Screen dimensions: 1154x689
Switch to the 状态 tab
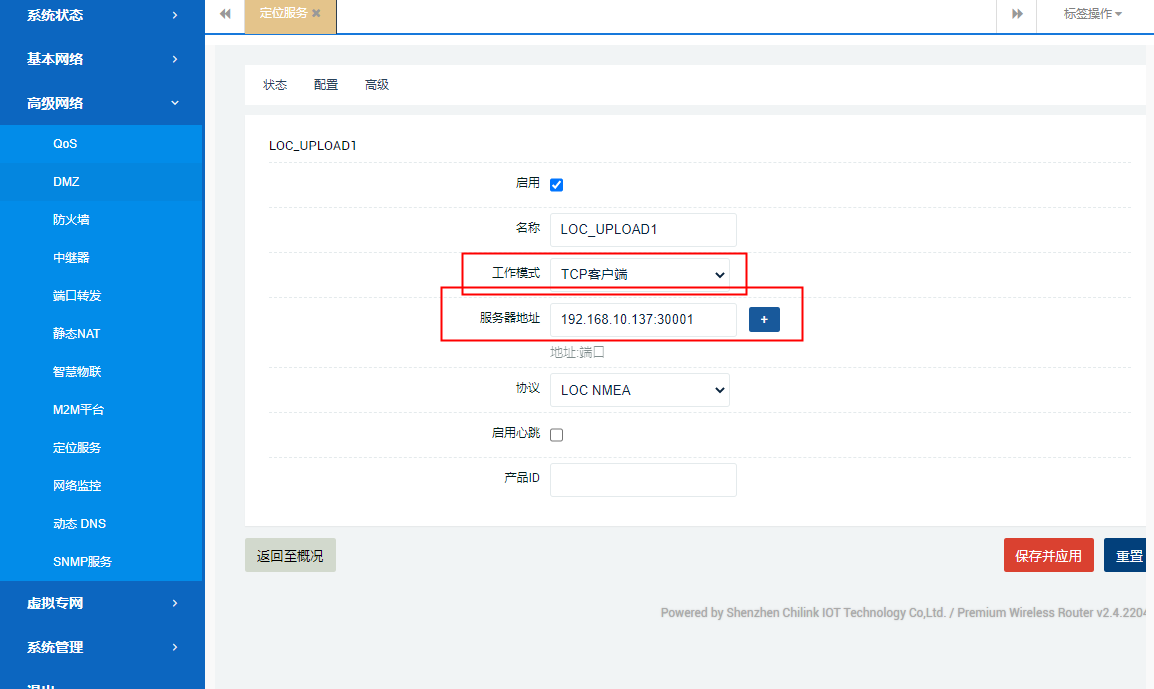pos(275,85)
